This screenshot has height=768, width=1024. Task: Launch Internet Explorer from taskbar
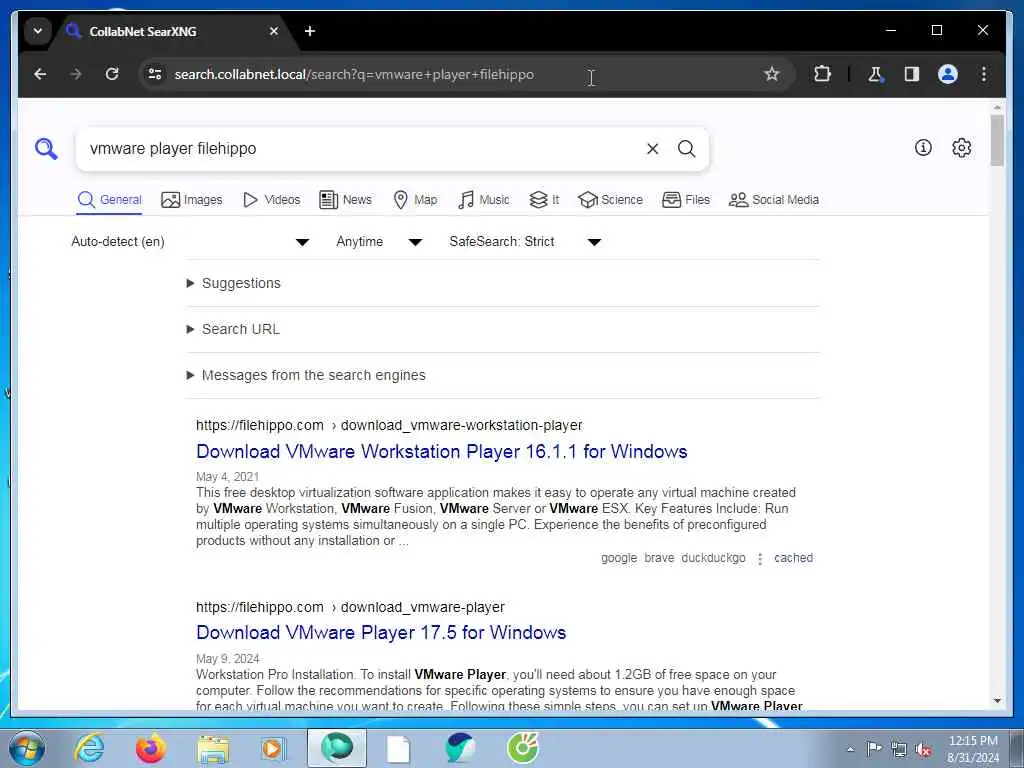point(89,748)
